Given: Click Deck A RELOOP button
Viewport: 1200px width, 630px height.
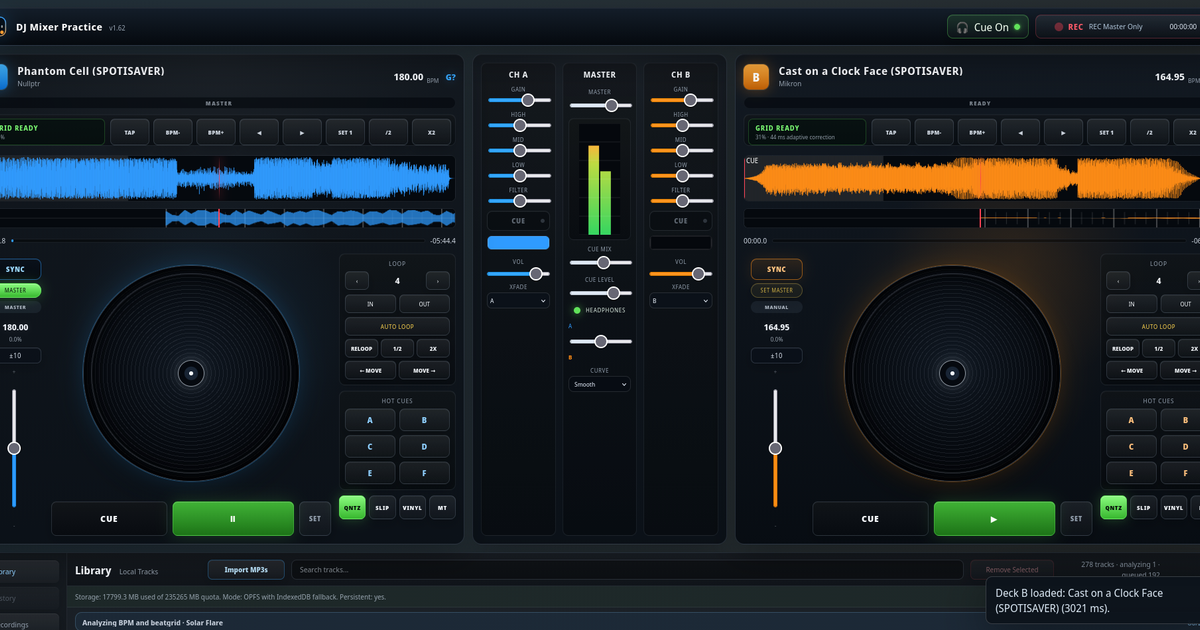Looking at the screenshot, I should pyautogui.click(x=361, y=348).
